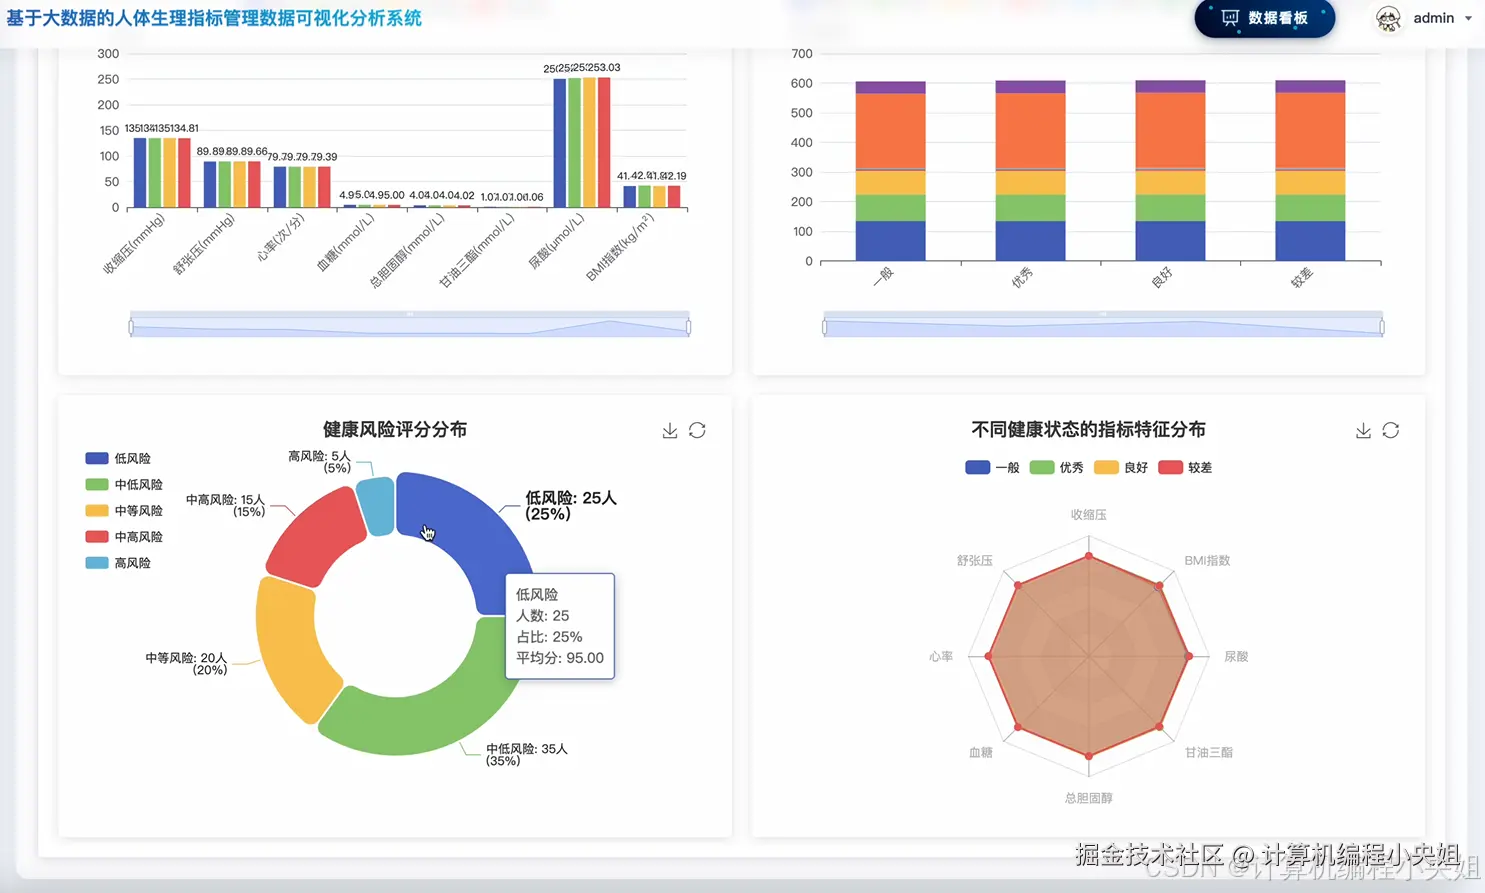
Task: Click the 一般 stacked bar column
Action: point(890,171)
